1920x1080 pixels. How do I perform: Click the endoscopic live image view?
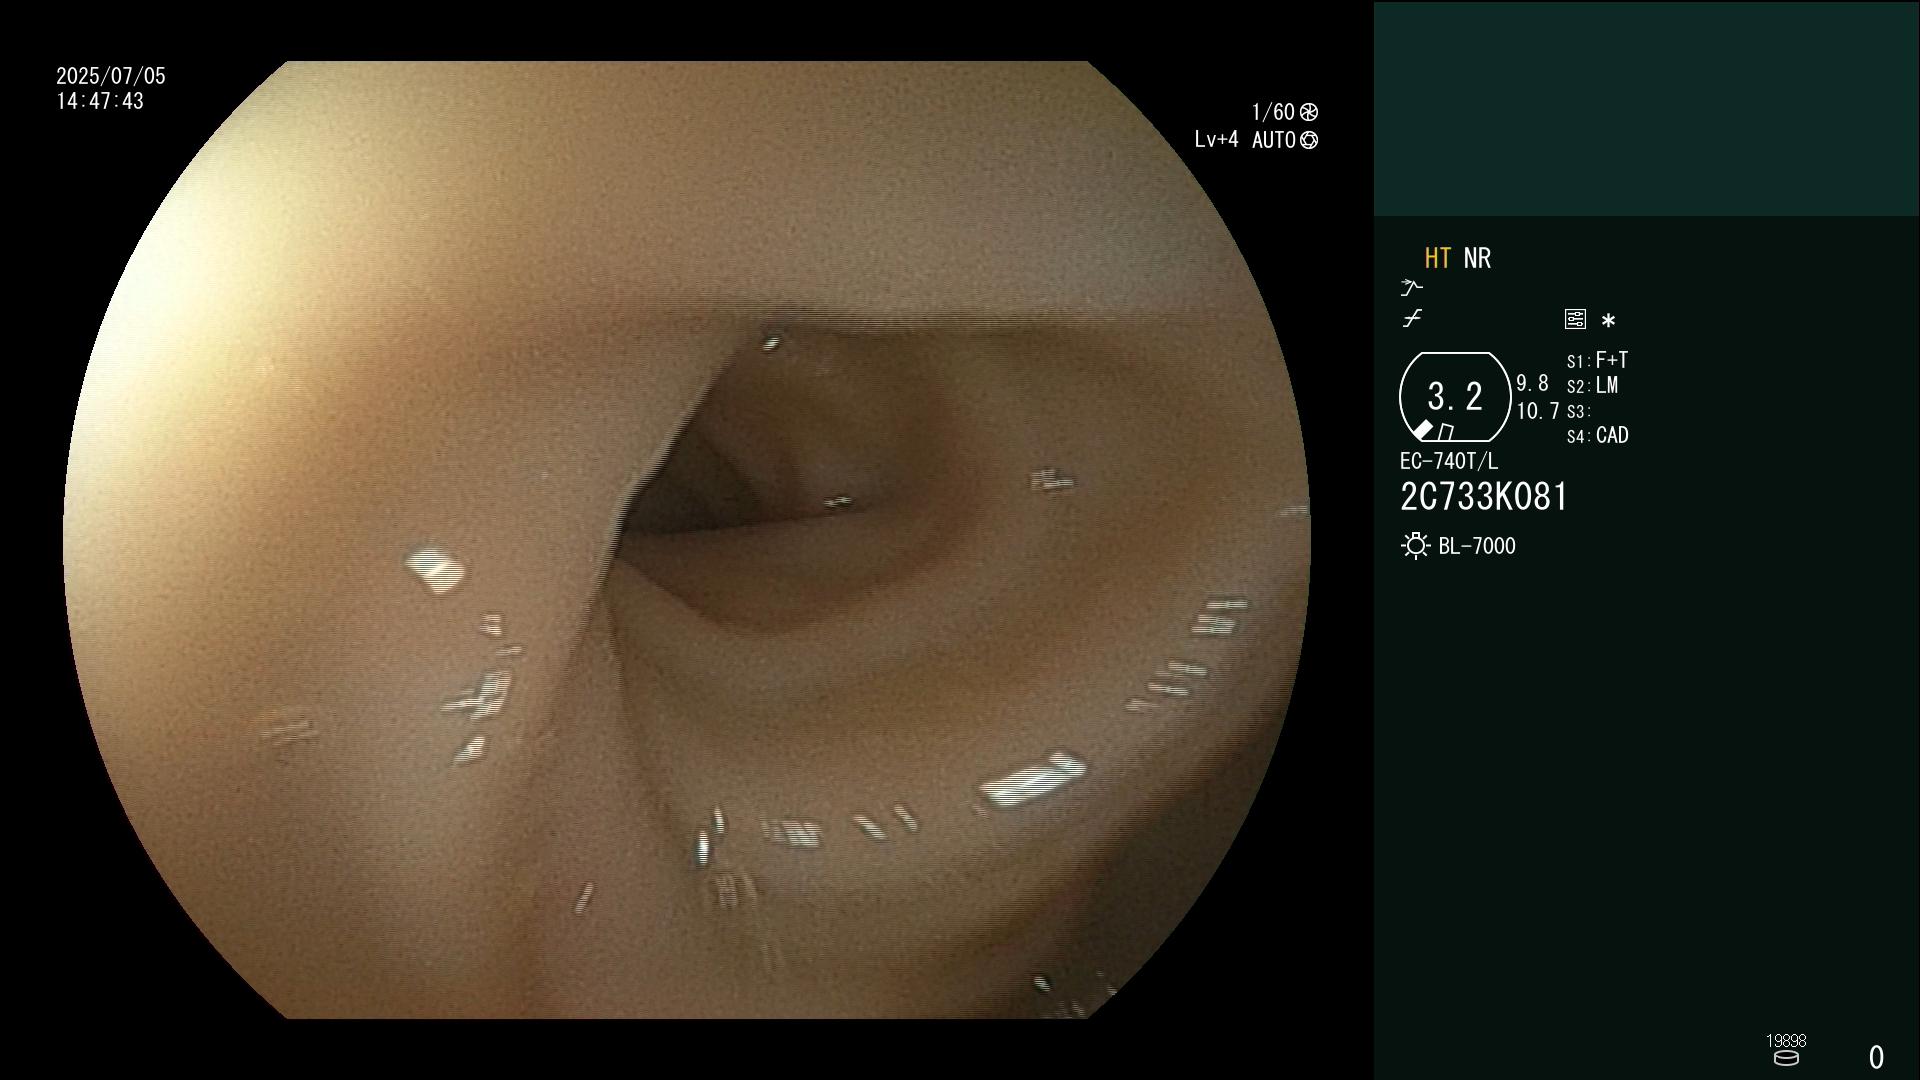pos(687,540)
